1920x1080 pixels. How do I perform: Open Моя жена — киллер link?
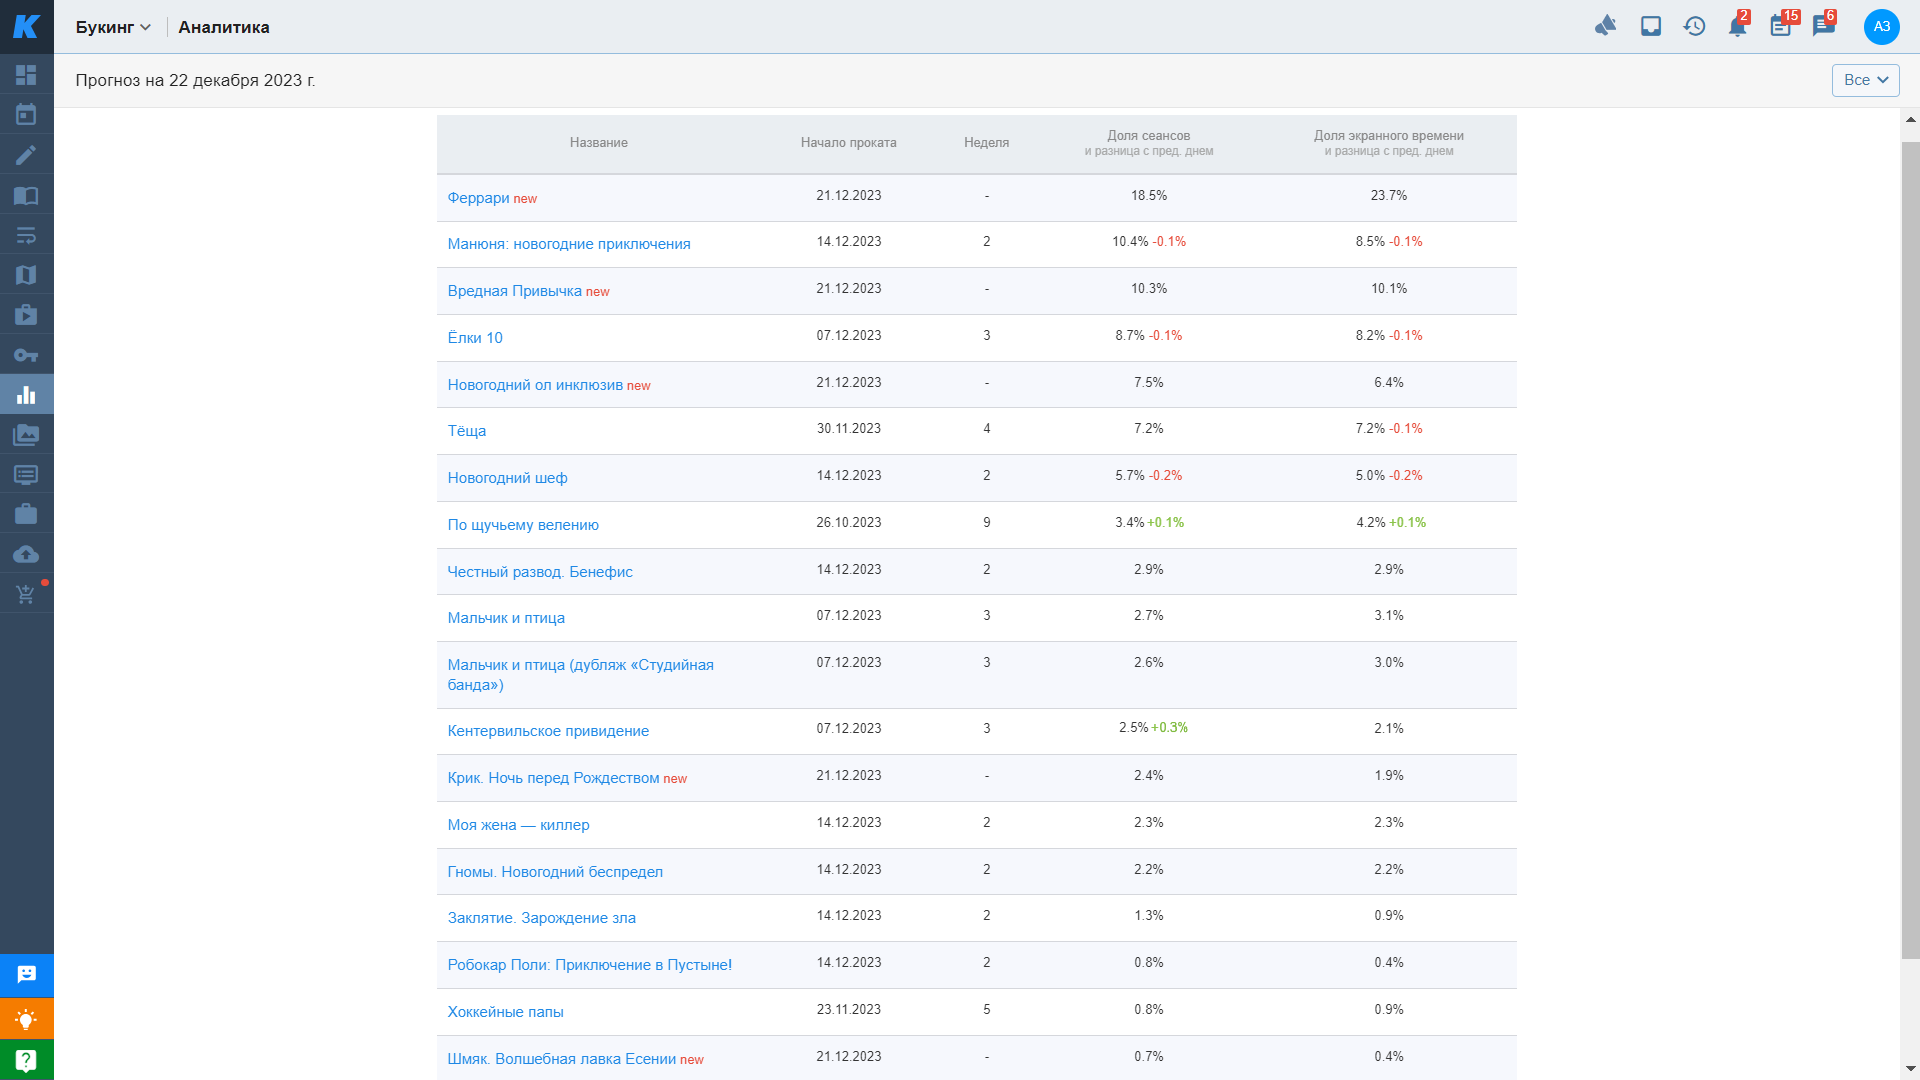tap(518, 825)
